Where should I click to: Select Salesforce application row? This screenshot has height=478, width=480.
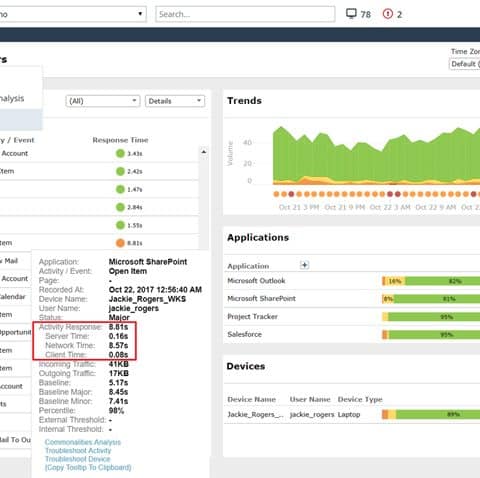tap(353, 334)
